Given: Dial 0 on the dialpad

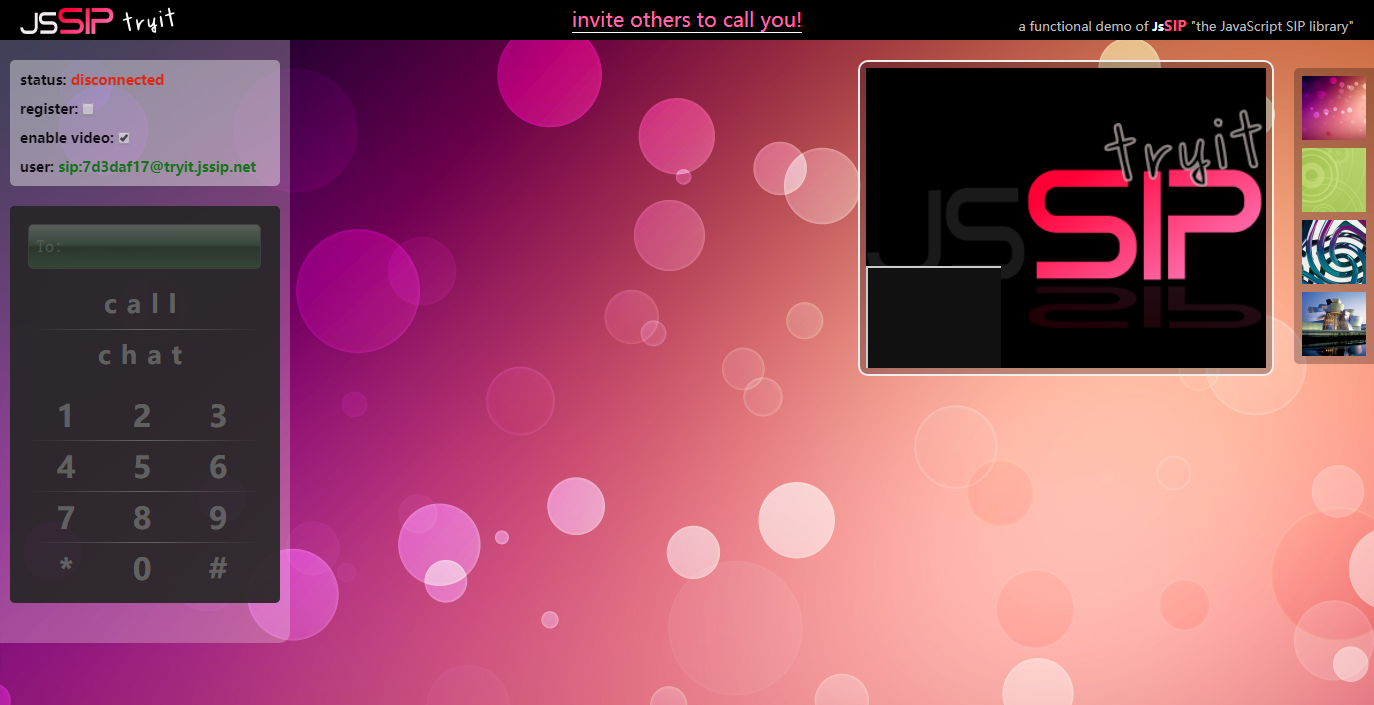Looking at the screenshot, I should (x=142, y=569).
